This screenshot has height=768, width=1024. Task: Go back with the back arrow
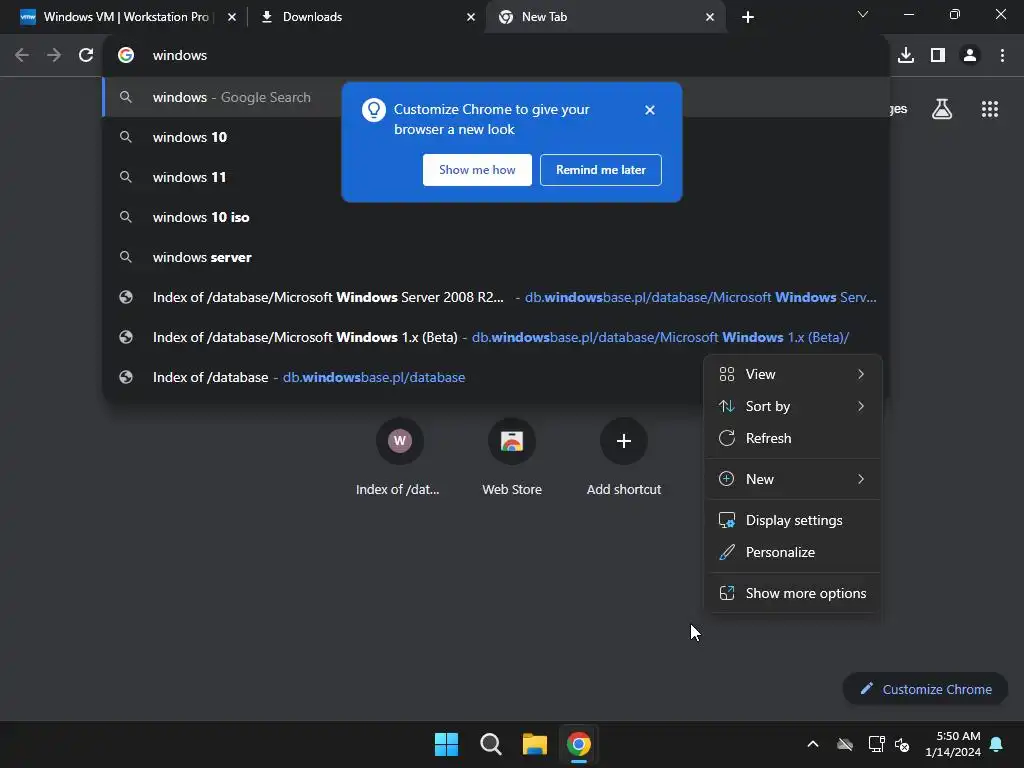(x=22, y=55)
